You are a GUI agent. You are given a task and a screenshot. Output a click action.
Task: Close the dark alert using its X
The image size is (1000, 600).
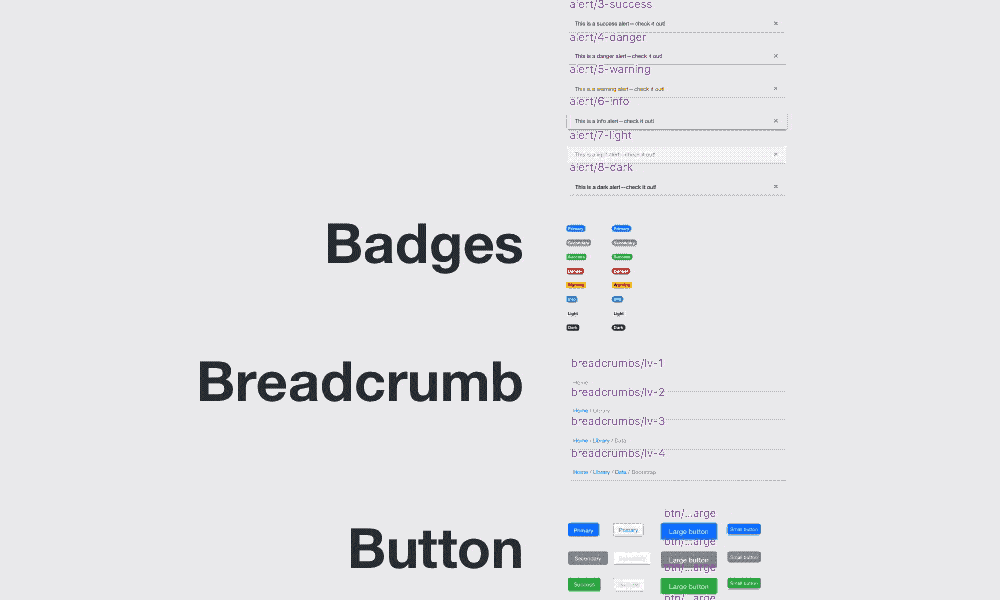coord(775,187)
